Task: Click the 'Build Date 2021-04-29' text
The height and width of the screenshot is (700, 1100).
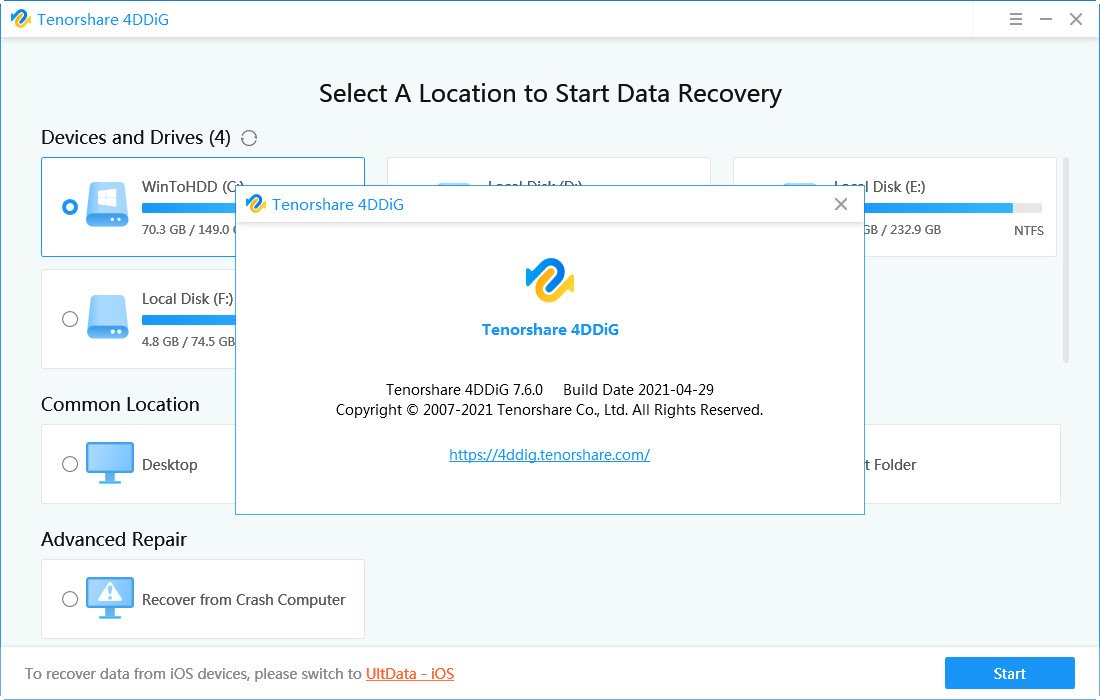Action: click(x=638, y=390)
